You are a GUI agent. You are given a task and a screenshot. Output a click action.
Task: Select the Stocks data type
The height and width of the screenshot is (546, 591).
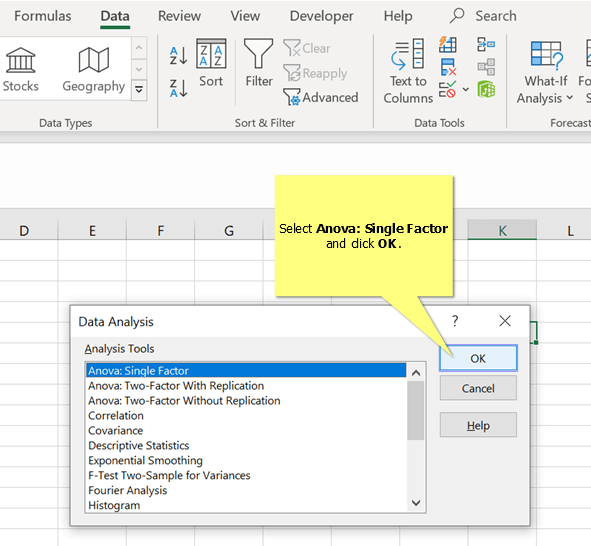(x=20, y=70)
